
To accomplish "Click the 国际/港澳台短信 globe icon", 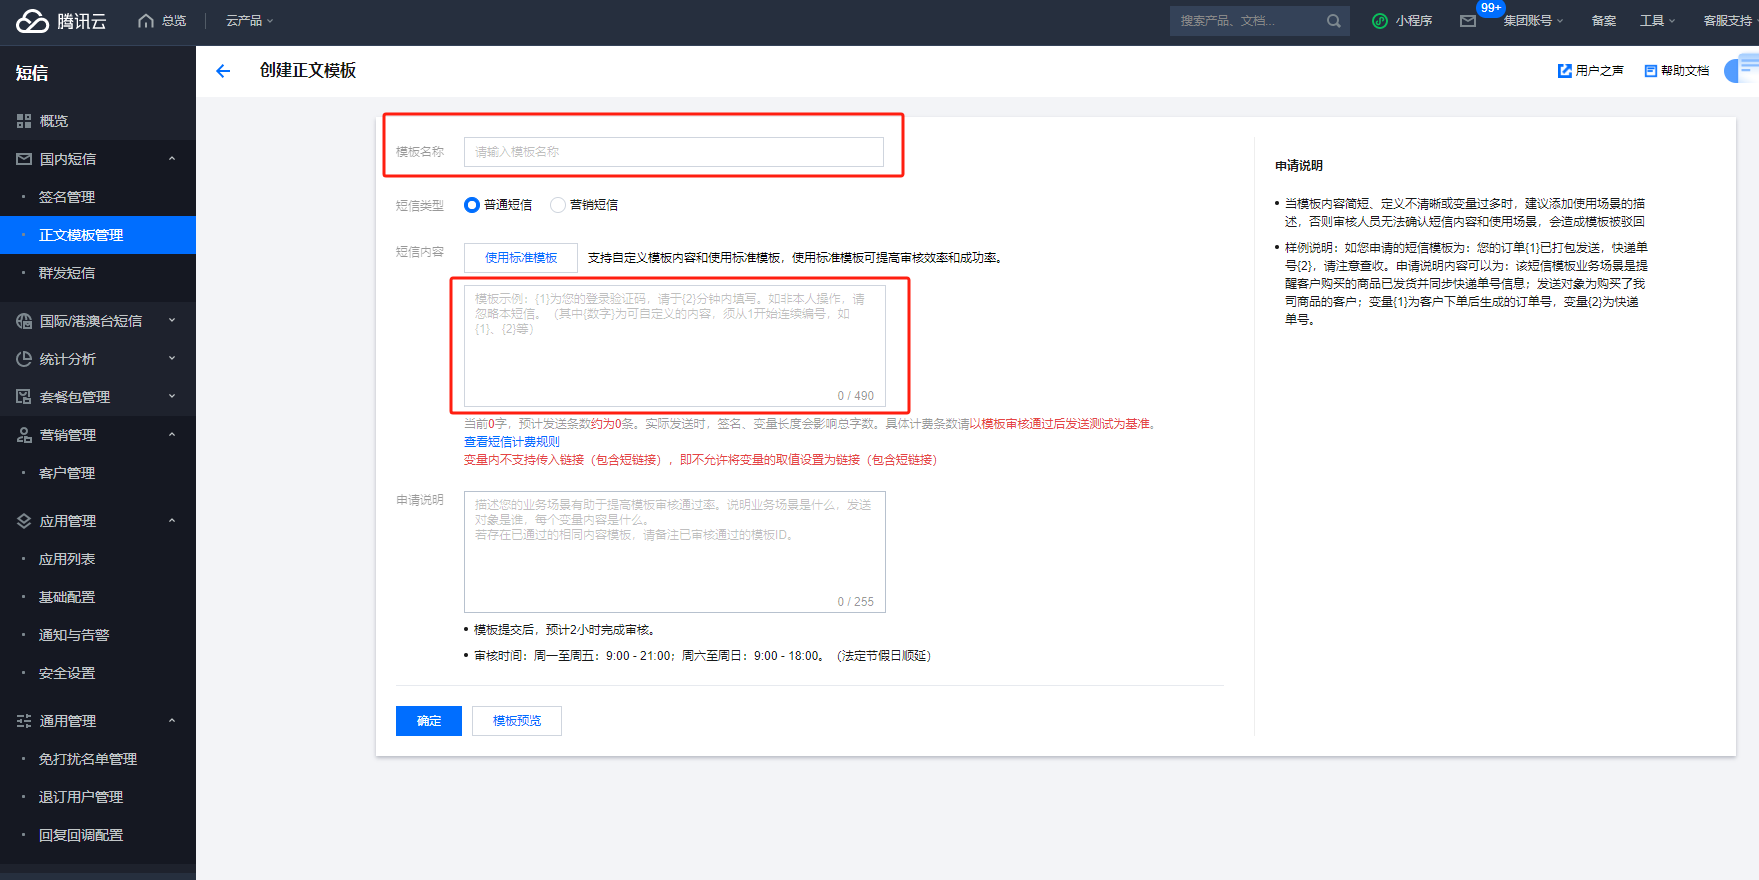I will coord(24,321).
